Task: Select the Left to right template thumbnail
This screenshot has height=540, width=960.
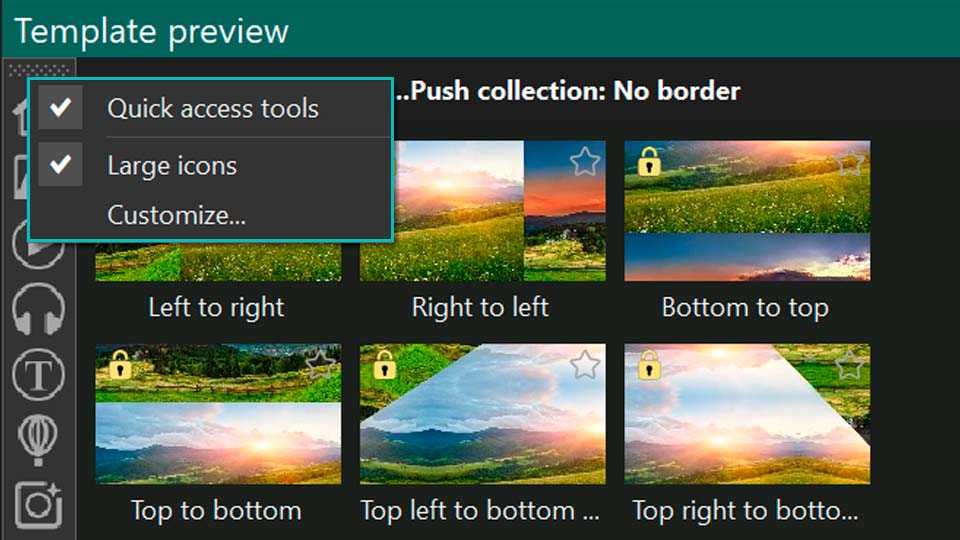Action: [x=218, y=261]
